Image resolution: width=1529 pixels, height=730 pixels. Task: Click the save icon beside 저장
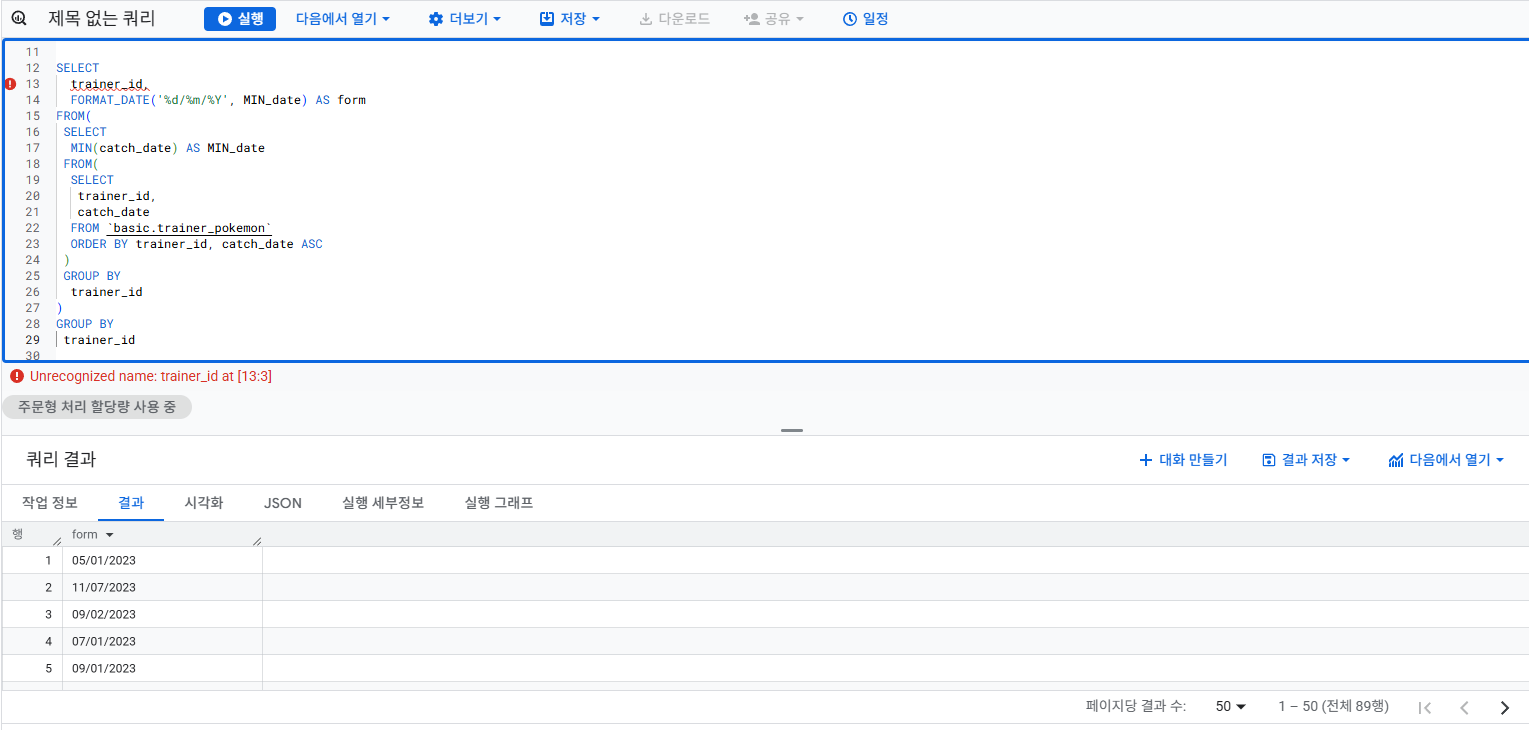tap(547, 19)
